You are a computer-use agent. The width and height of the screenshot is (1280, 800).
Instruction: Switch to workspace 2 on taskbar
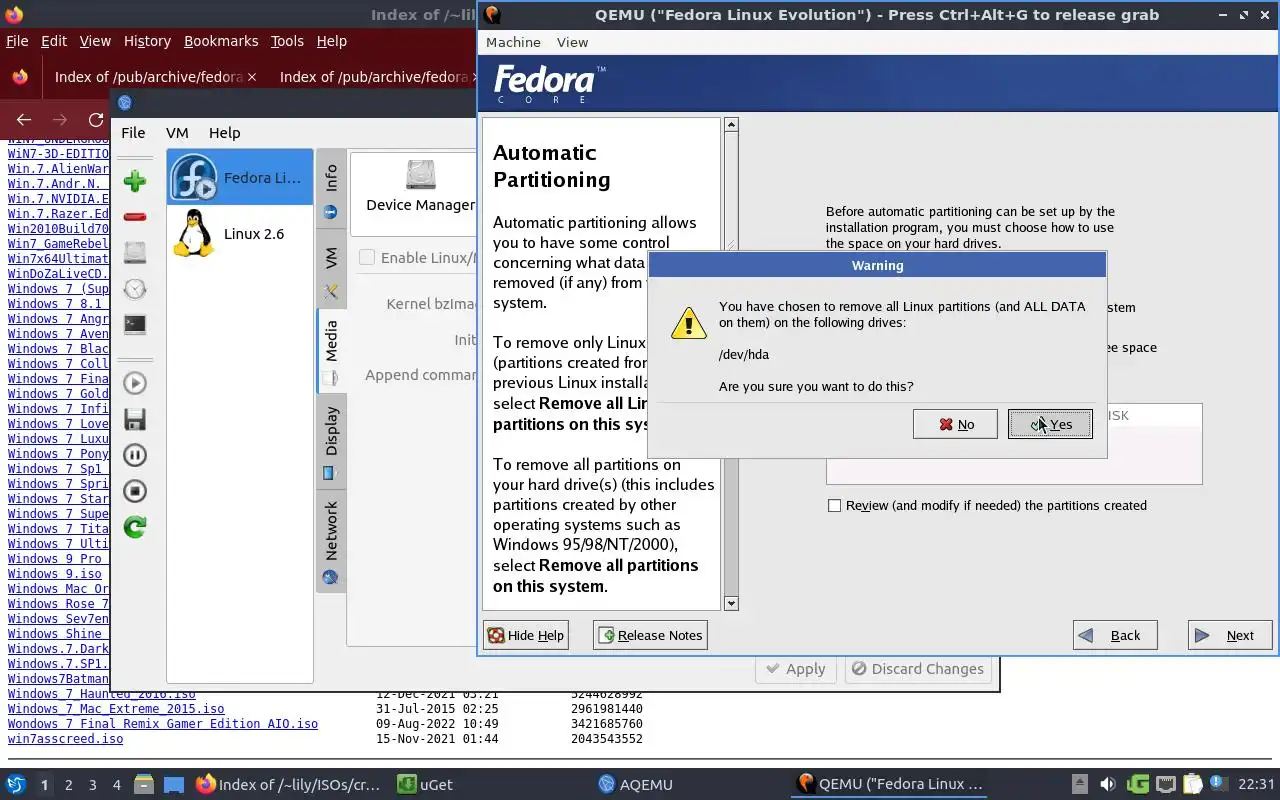pyautogui.click(x=68, y=785)
